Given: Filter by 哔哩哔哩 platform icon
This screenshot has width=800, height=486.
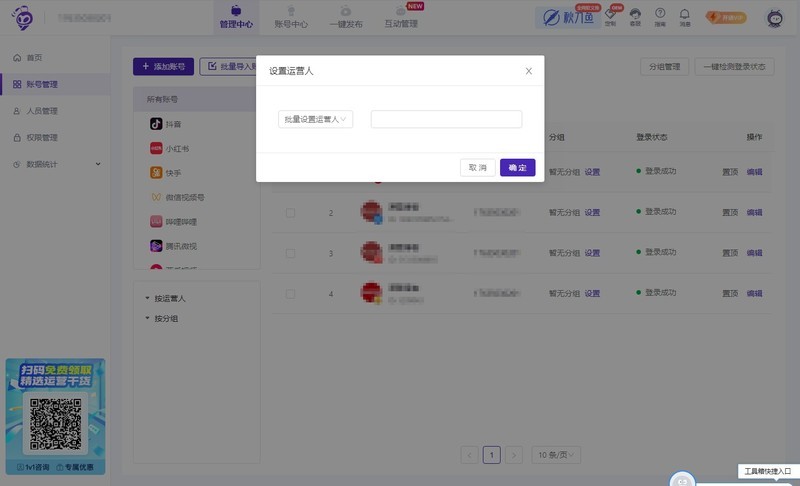Looking at the screenshot, I should (156, 221).
